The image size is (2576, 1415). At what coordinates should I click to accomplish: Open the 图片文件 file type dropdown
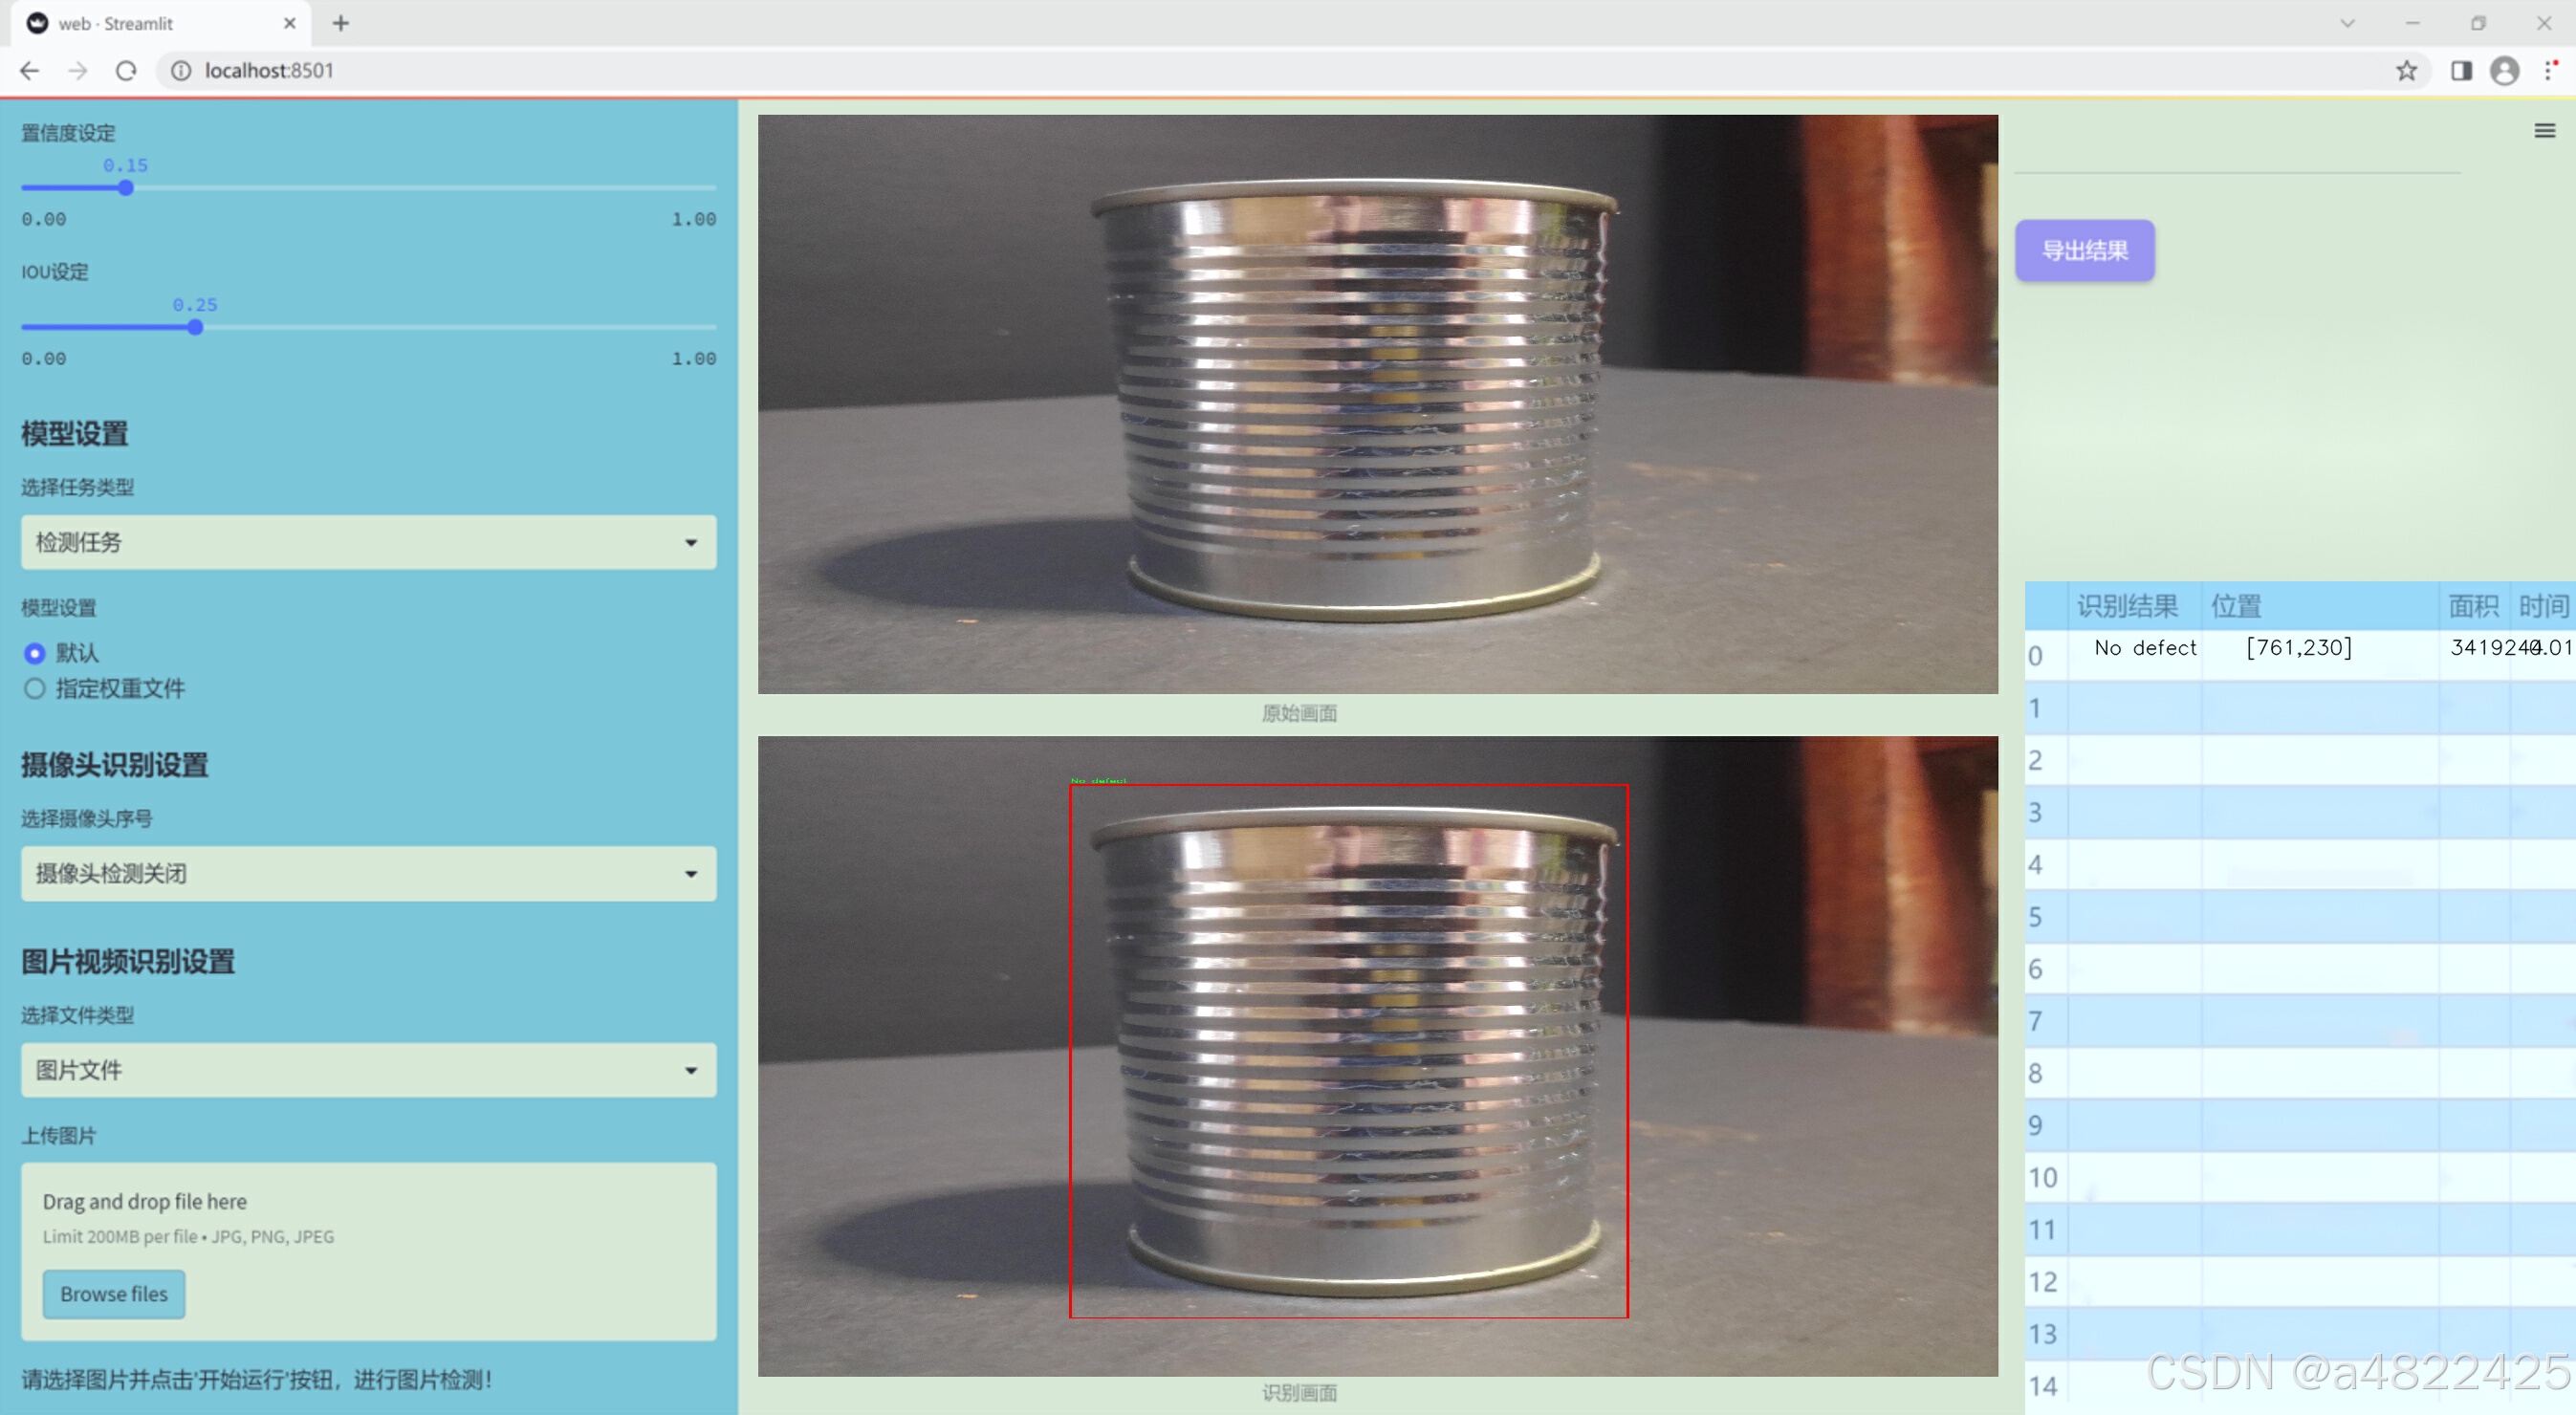click(x=368, y=1069)
